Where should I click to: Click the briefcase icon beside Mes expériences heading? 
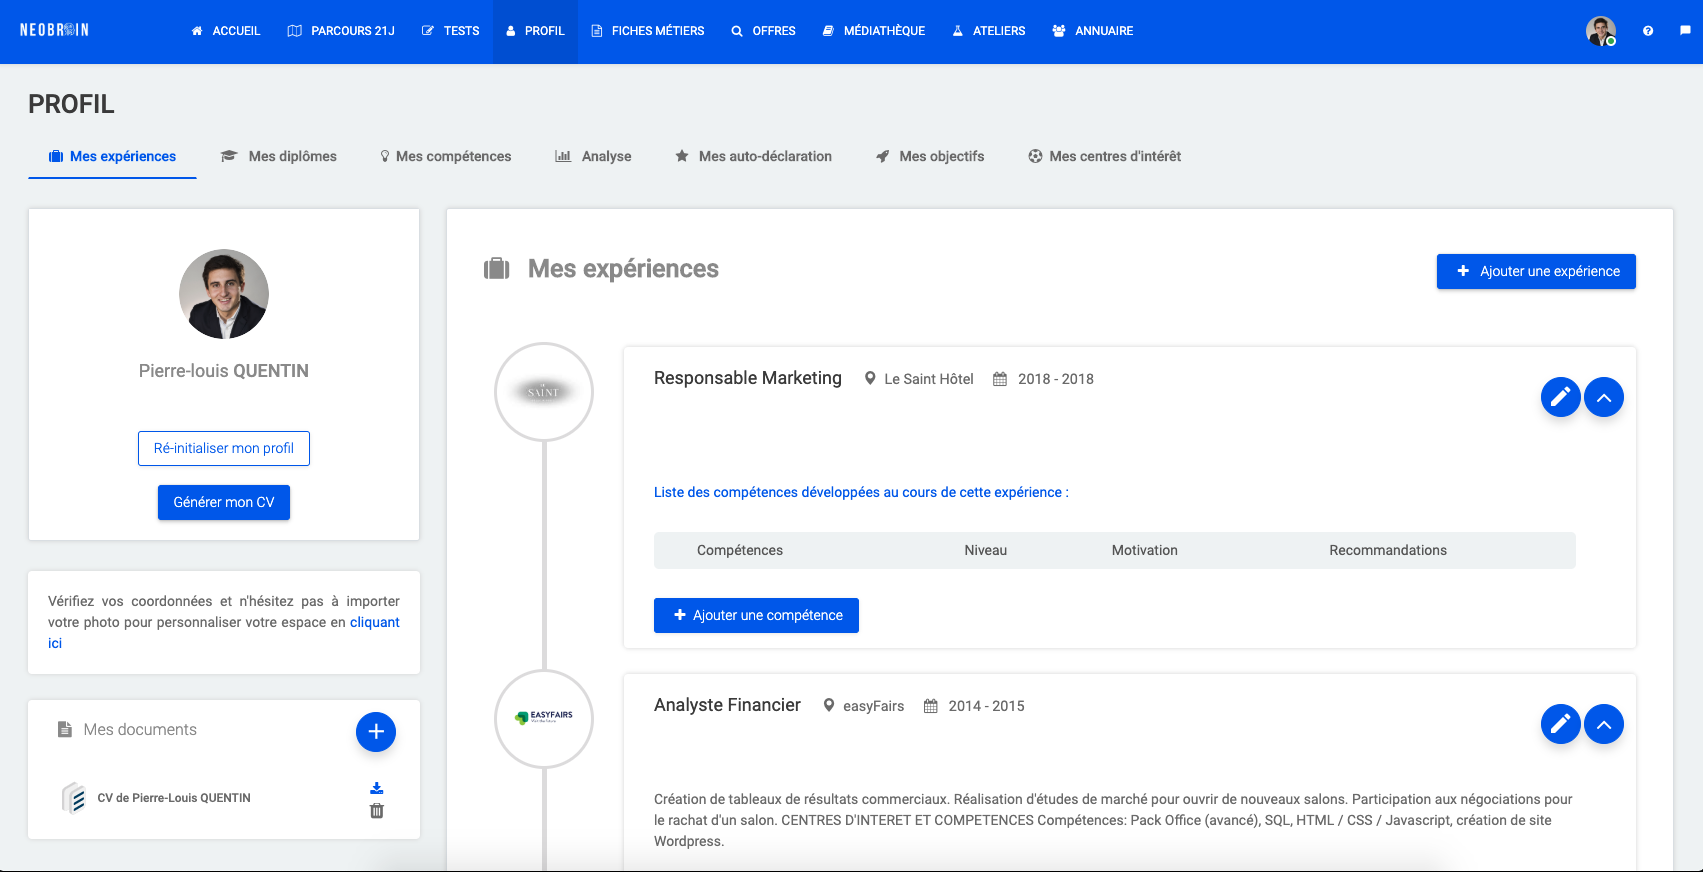coord(497,269)
